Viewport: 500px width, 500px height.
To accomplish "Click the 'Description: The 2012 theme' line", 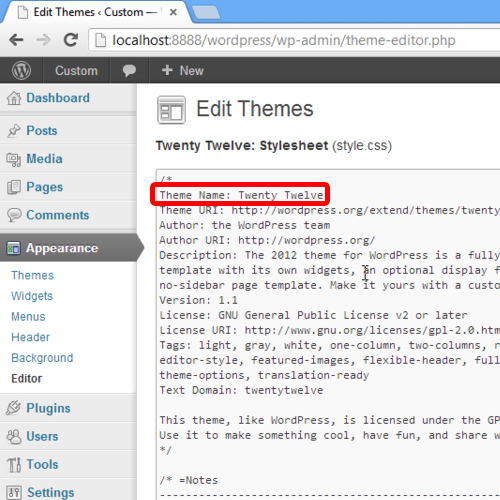I will tap(329, 255).
